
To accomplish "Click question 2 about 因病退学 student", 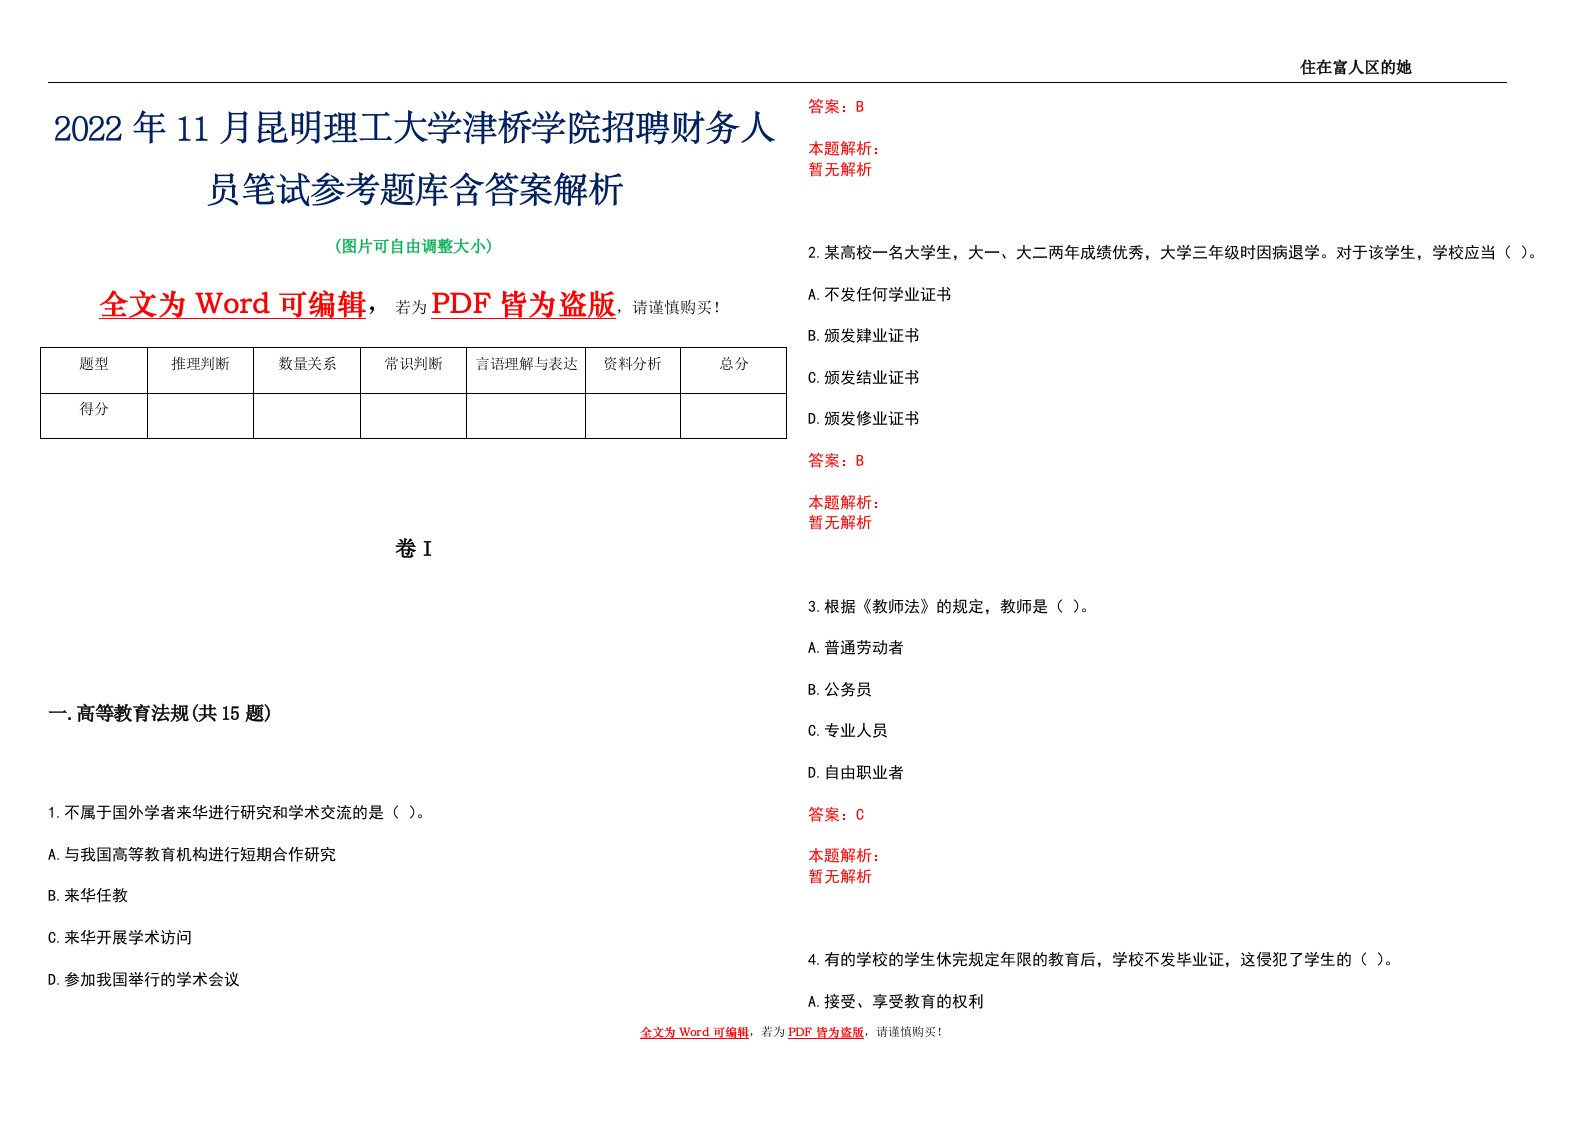I will pyautogui.click(x=1173, y=253).
